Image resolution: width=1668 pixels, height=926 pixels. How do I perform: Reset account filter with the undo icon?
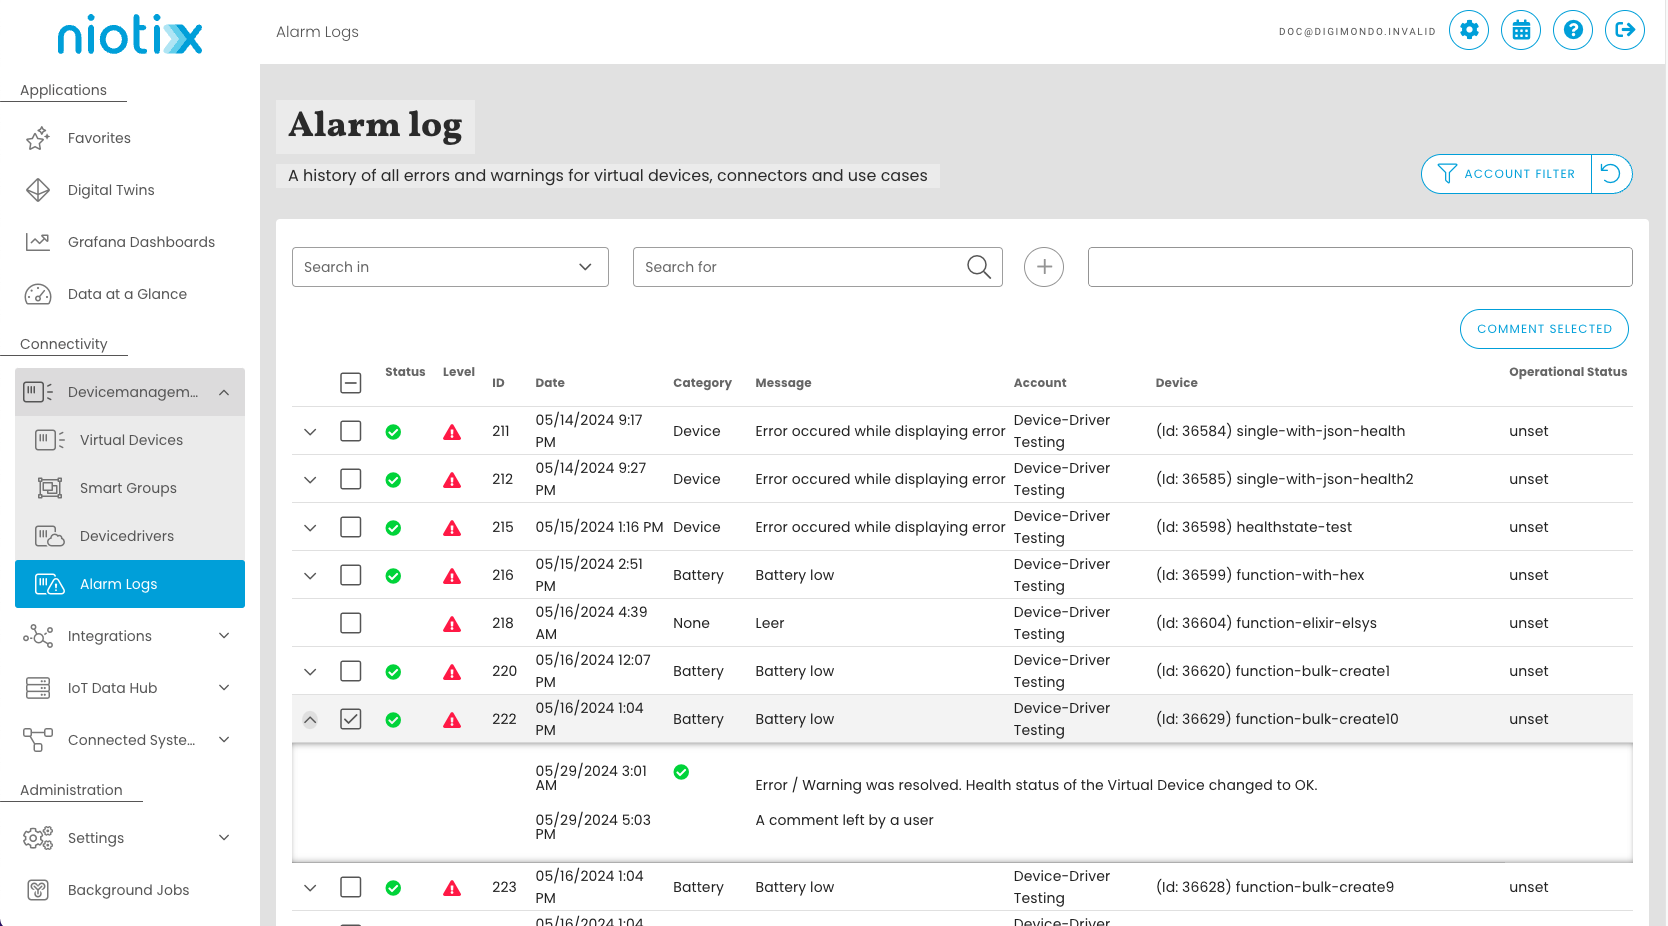coord(1610,174)
